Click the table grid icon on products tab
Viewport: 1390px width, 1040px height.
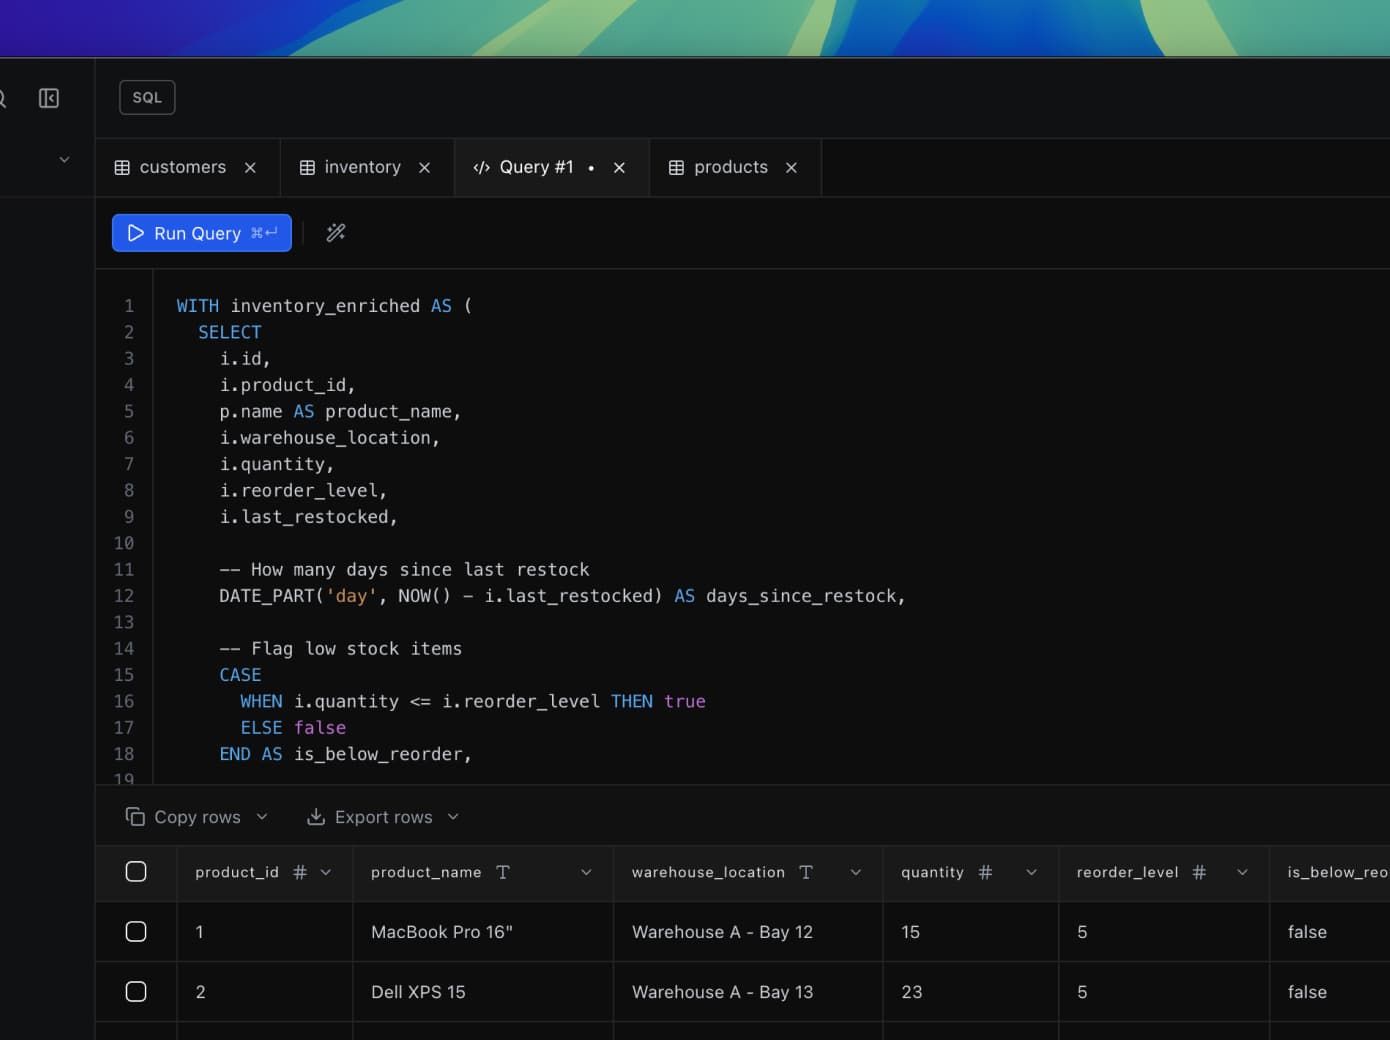tap(678, 167)
